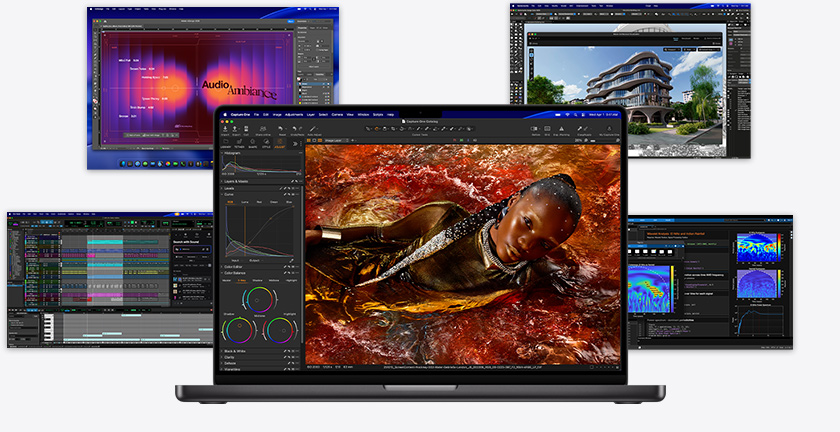840x432 pixels.
Task: Click the Share Online toolbar icon
Action: (x=263, y=129)
